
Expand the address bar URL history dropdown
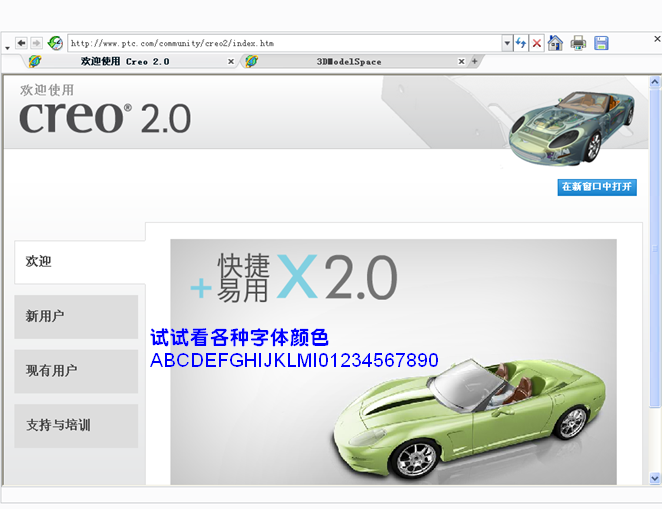(x=507, y=43)
